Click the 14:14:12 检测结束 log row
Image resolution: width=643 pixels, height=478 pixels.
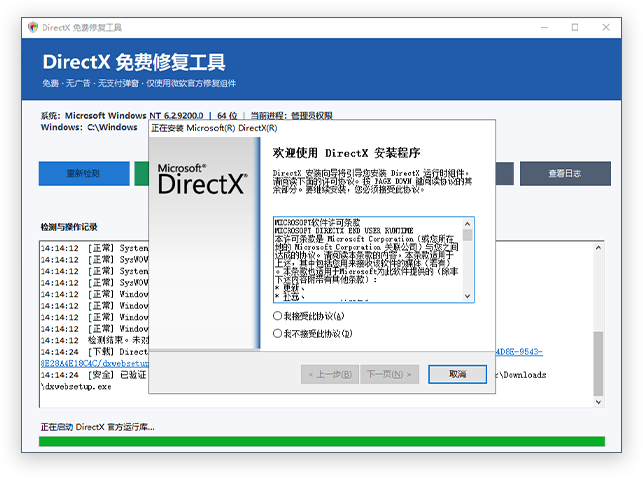click(x=94, y=340)
